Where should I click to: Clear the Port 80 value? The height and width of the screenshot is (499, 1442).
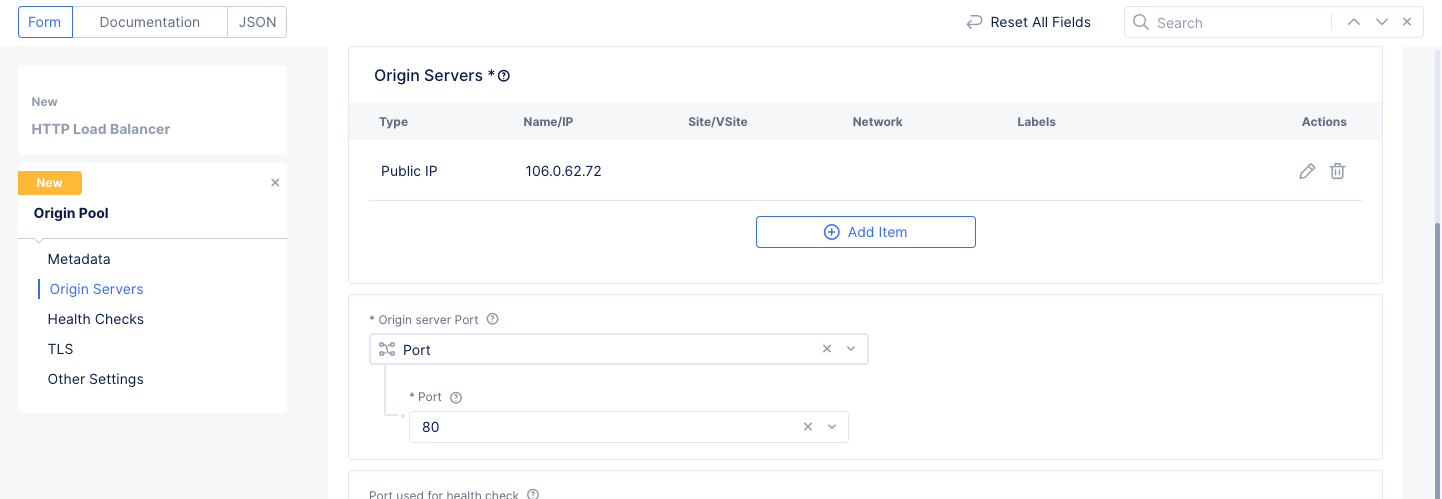[808, 427]
